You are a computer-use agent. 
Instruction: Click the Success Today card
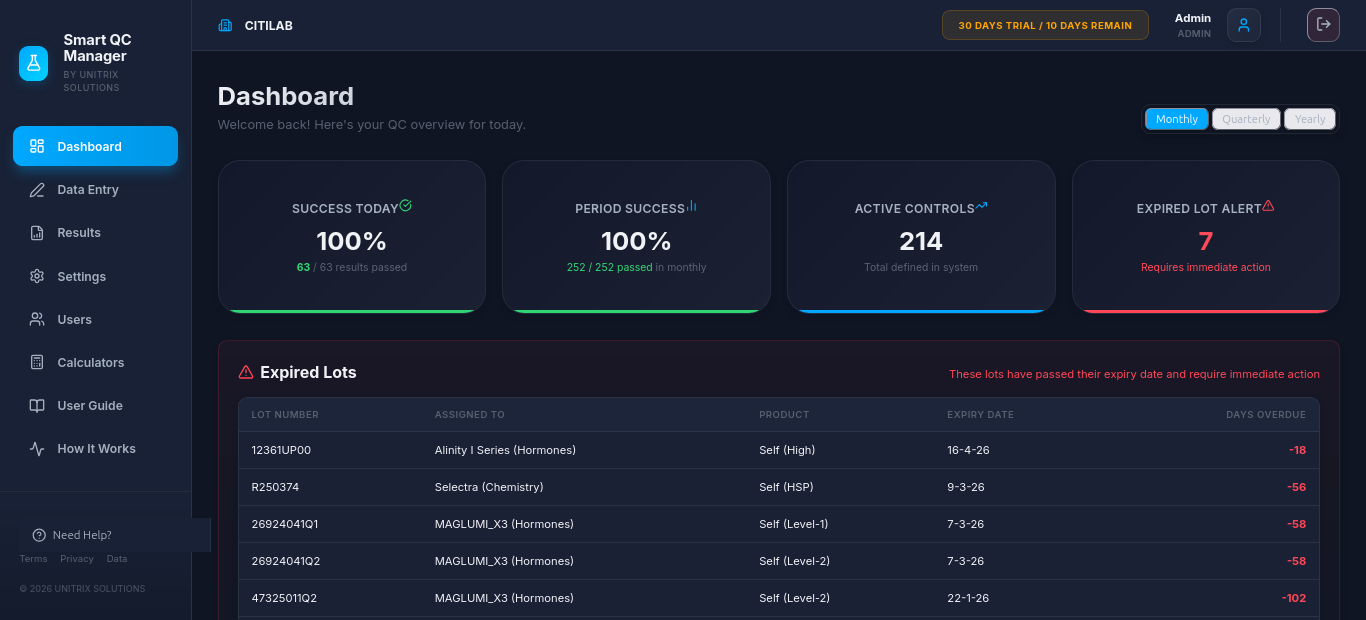[352, 237]
